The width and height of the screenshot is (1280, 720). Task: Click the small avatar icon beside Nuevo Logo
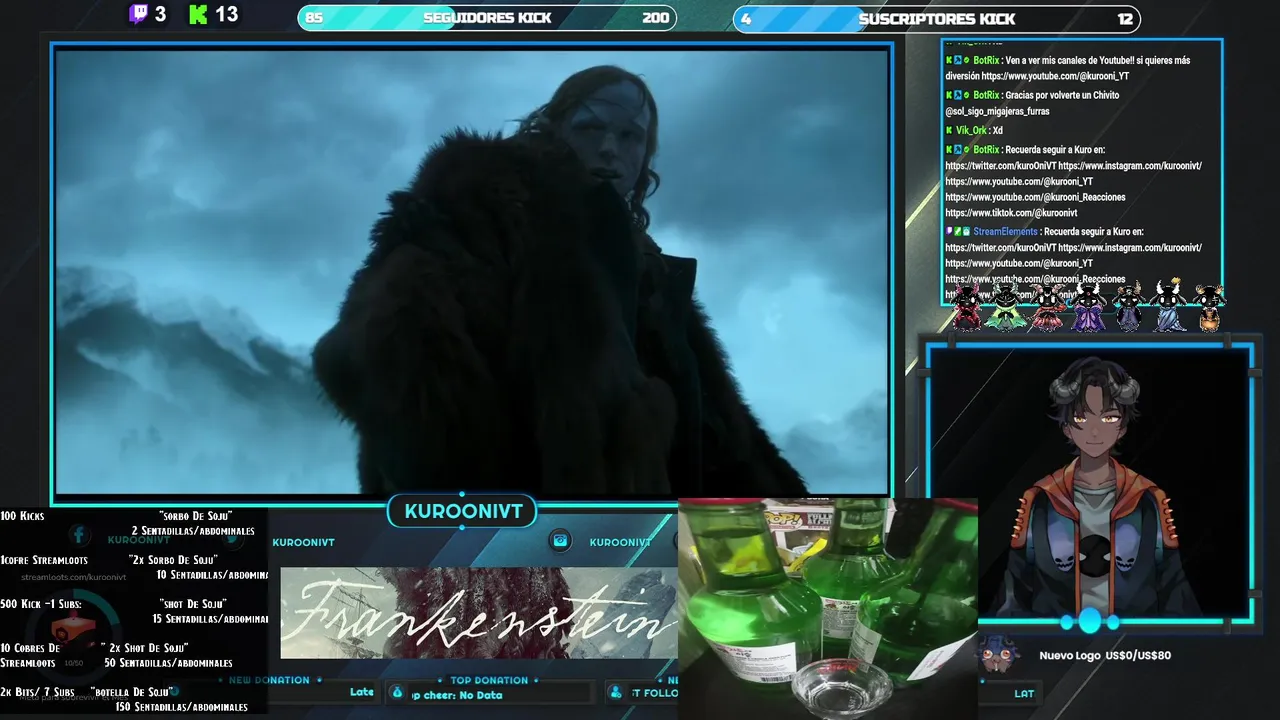pos(998,655)
